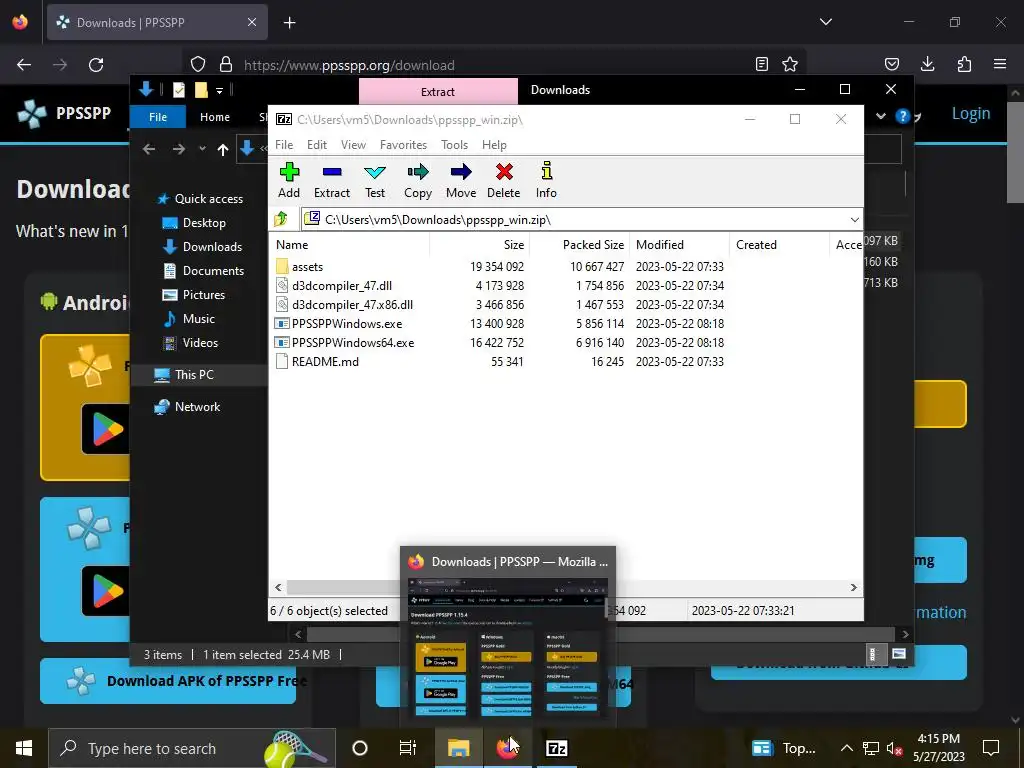Toggle reader view icon in address bar
This screenshot has width=1024, height=768.
(761, 64)
